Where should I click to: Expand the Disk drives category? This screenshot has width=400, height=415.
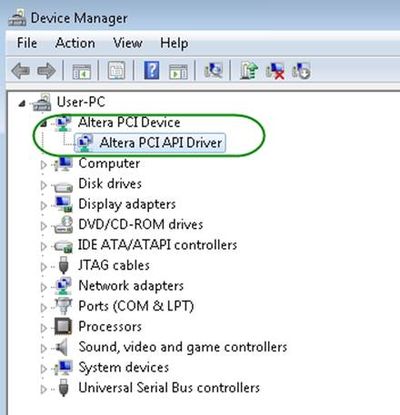coord(43,185)
